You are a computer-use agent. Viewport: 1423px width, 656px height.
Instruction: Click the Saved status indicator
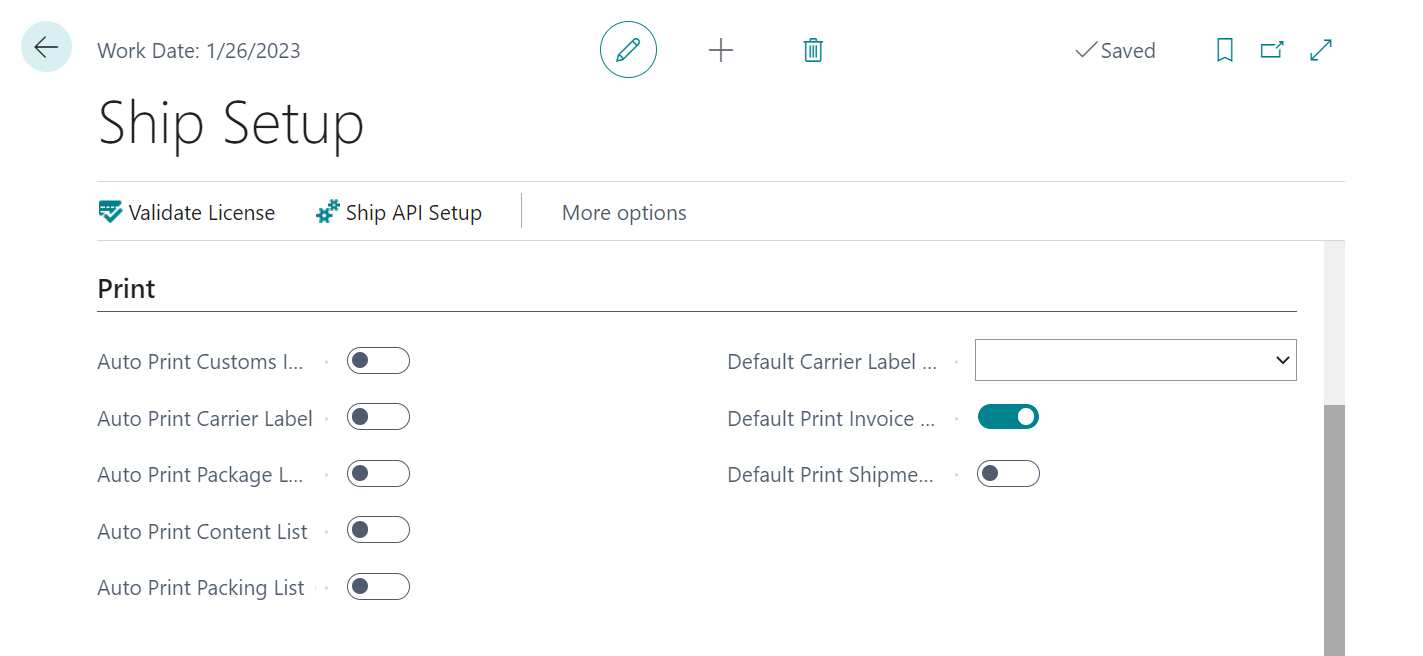coord(1115,51)
